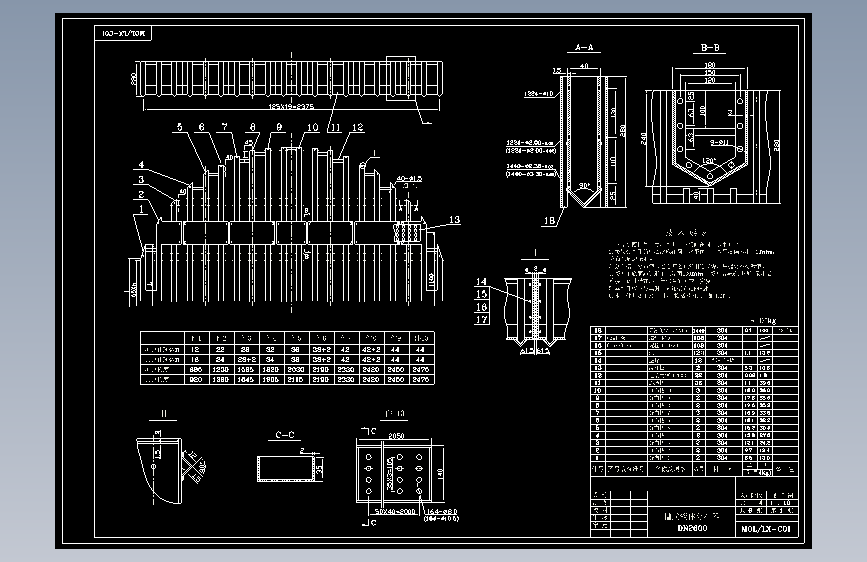Click the B-B section view title

point(710,48)
